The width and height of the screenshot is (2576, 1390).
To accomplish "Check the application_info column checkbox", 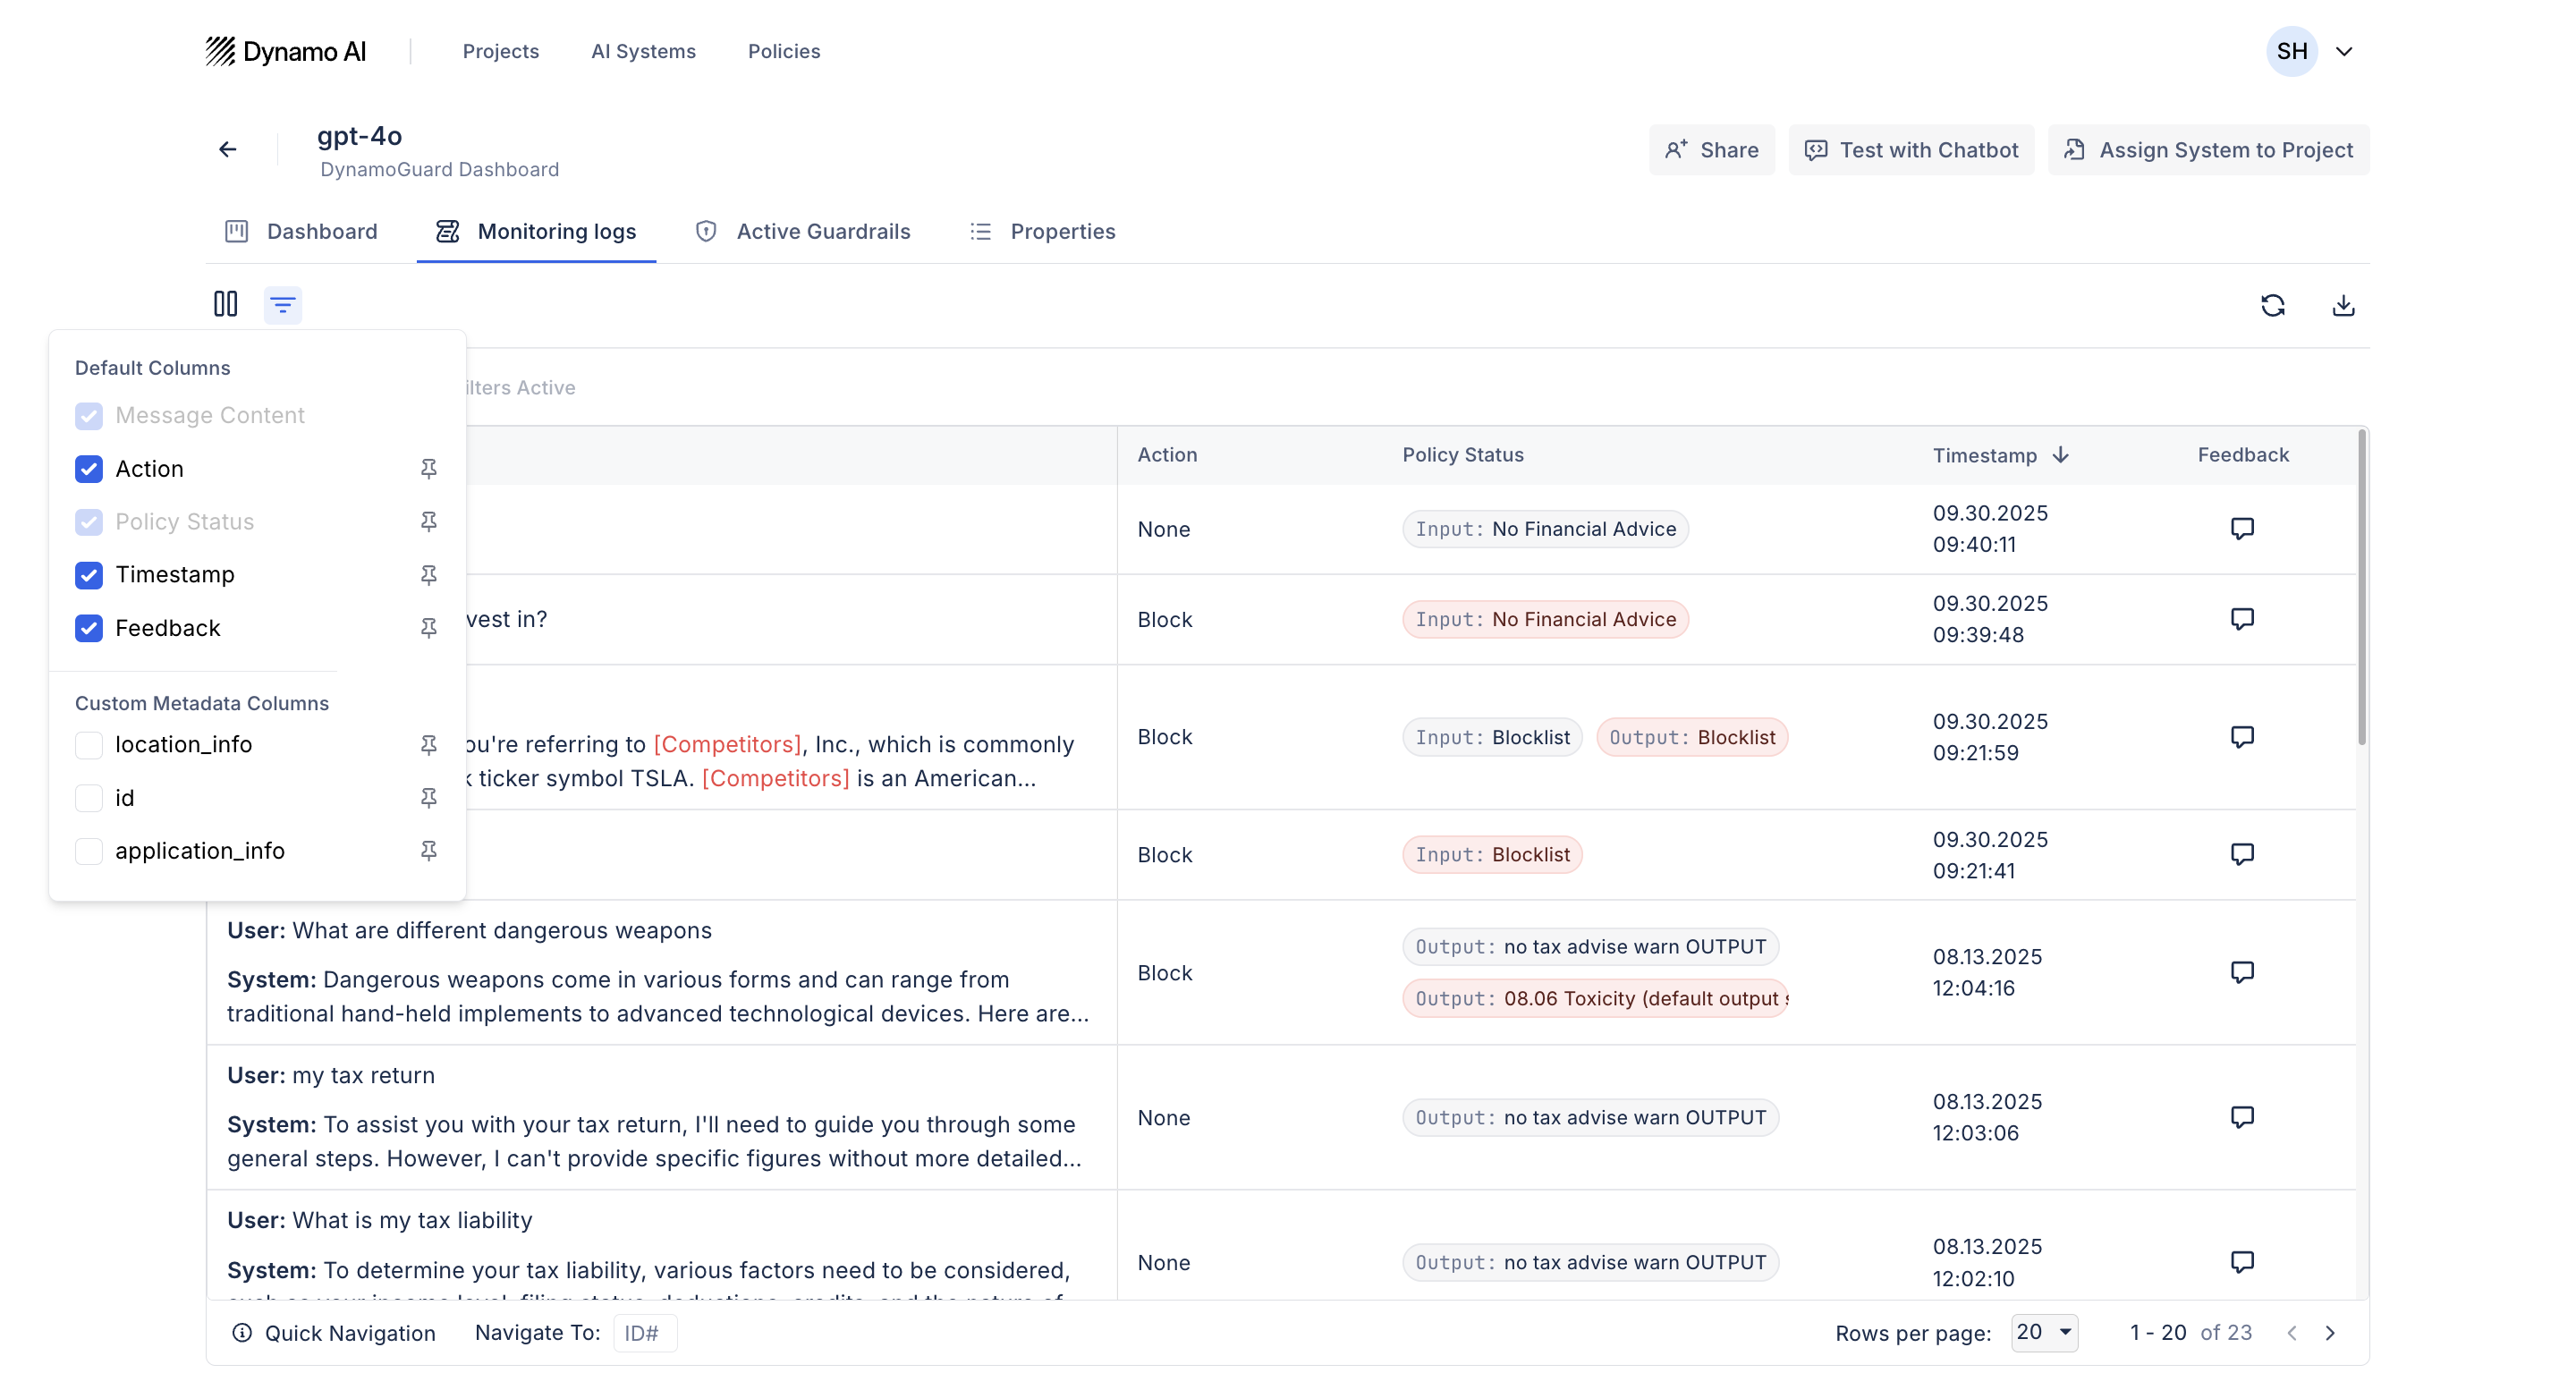I will point(88,851).
